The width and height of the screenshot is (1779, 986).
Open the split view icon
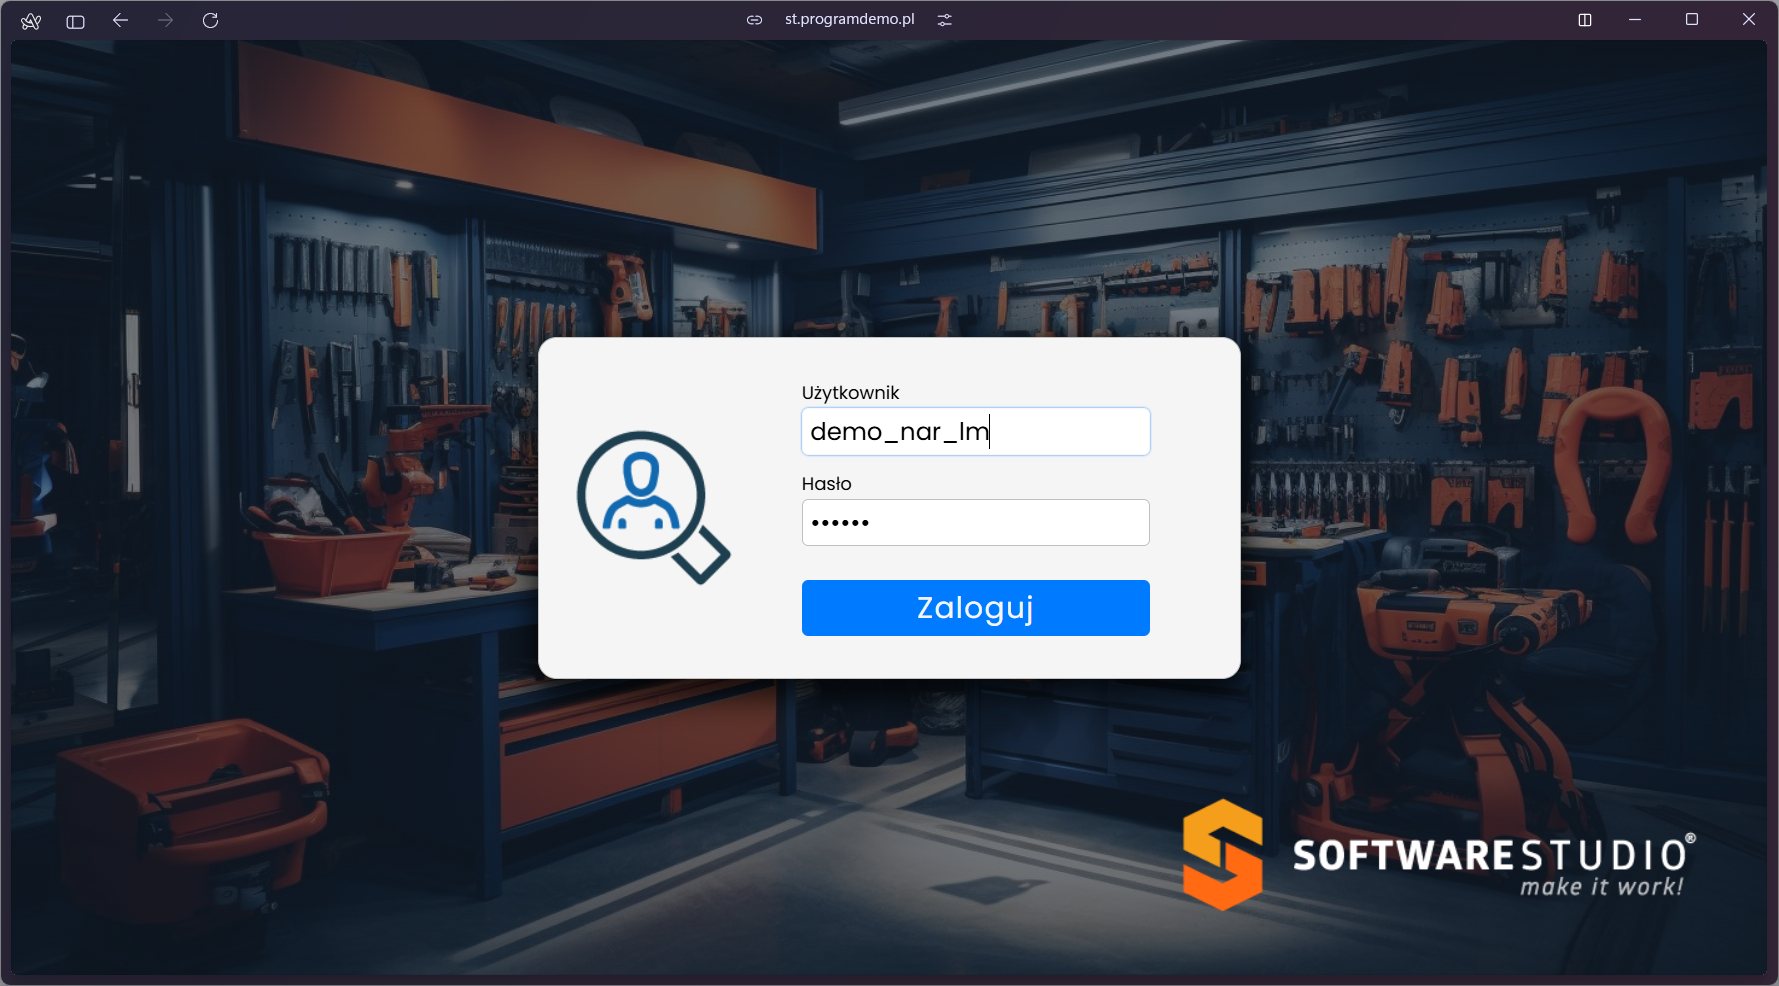point(1585,20)
